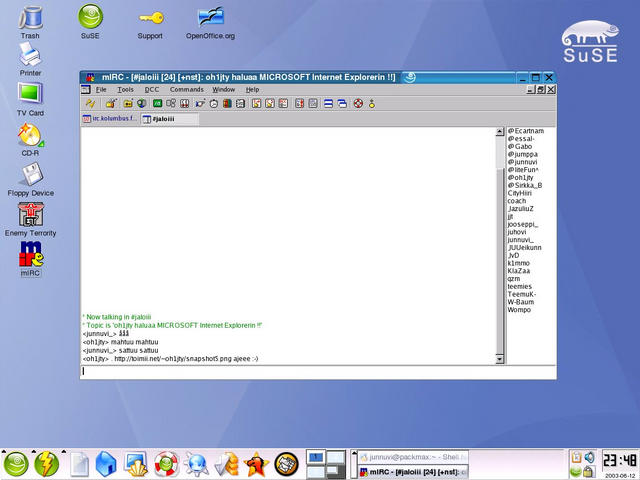Viewport: 640px width, 480px height.
Task: Click the yellow About mIRC toolbar icon
Action: (372, 104)
